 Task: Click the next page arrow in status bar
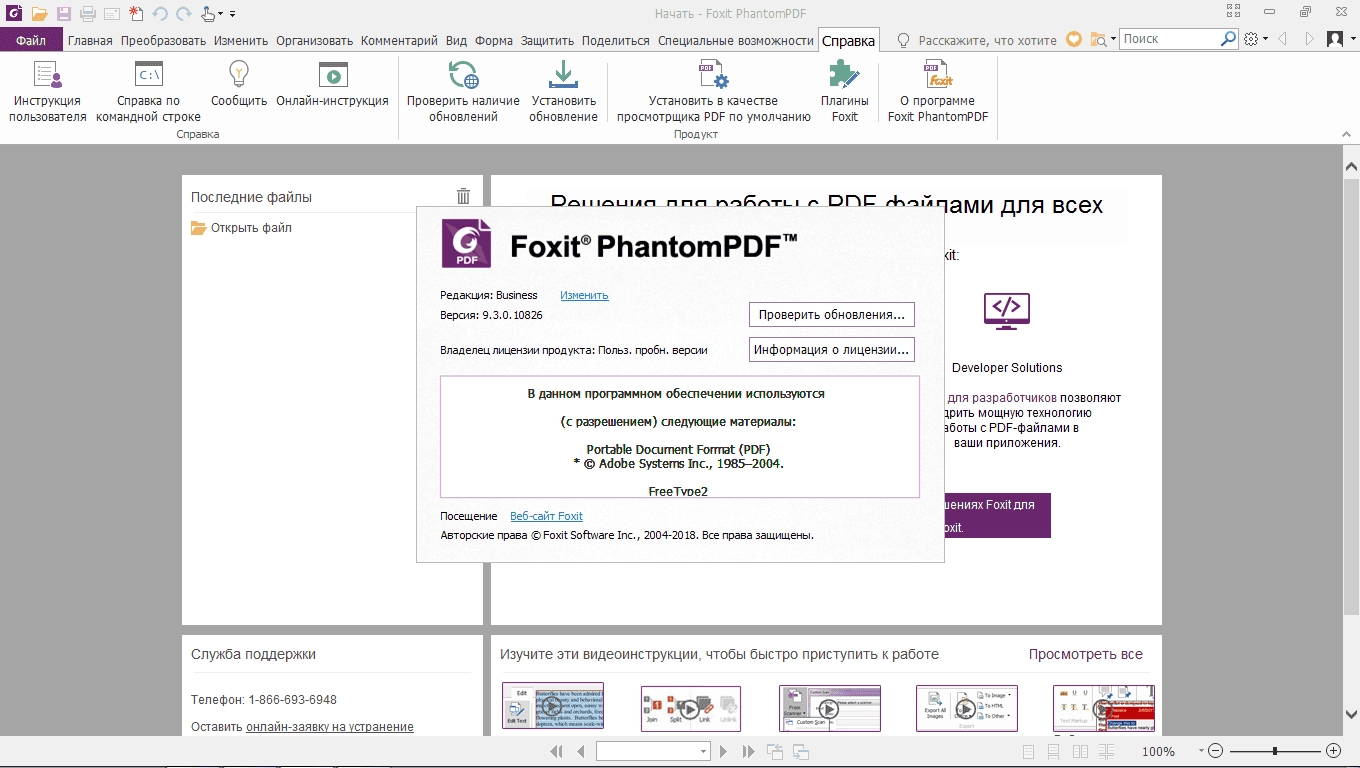point(724,751)
